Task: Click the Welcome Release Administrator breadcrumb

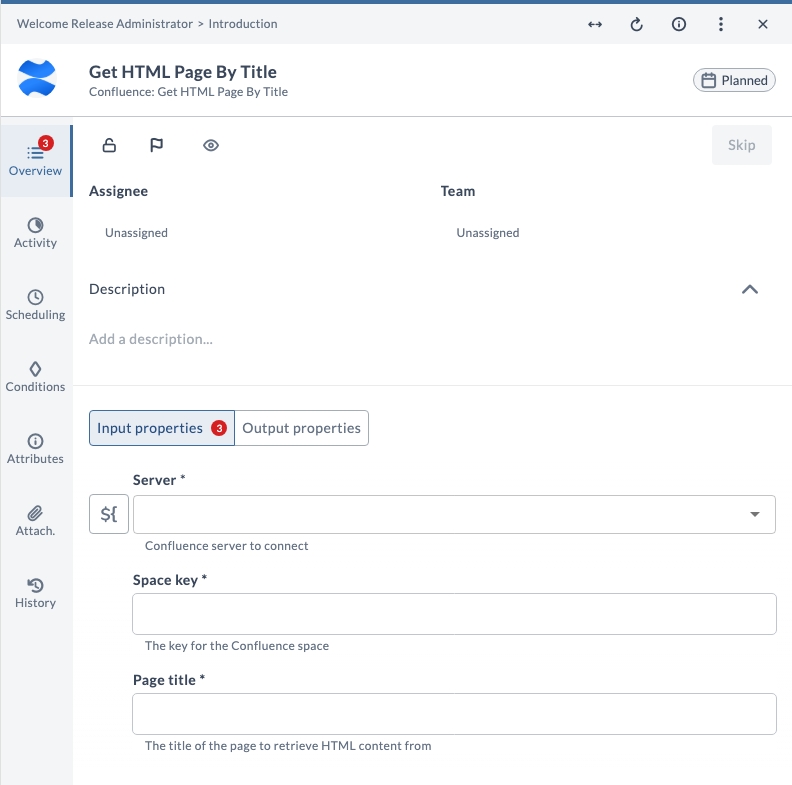Action: point(105,24)
